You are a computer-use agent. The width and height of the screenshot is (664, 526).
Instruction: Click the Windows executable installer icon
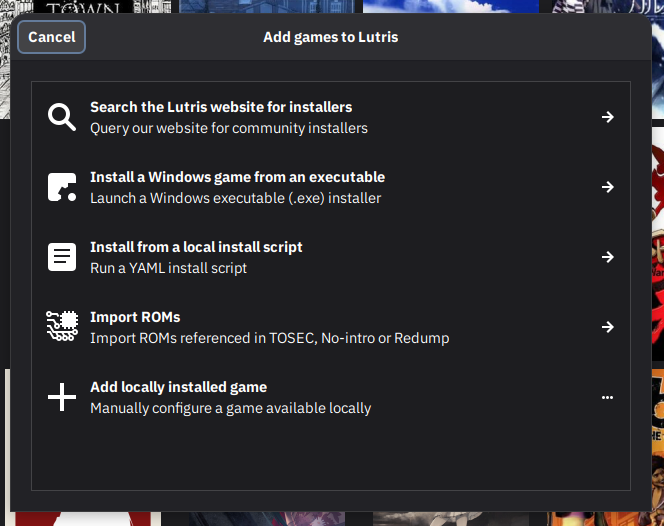coord(62,187)
